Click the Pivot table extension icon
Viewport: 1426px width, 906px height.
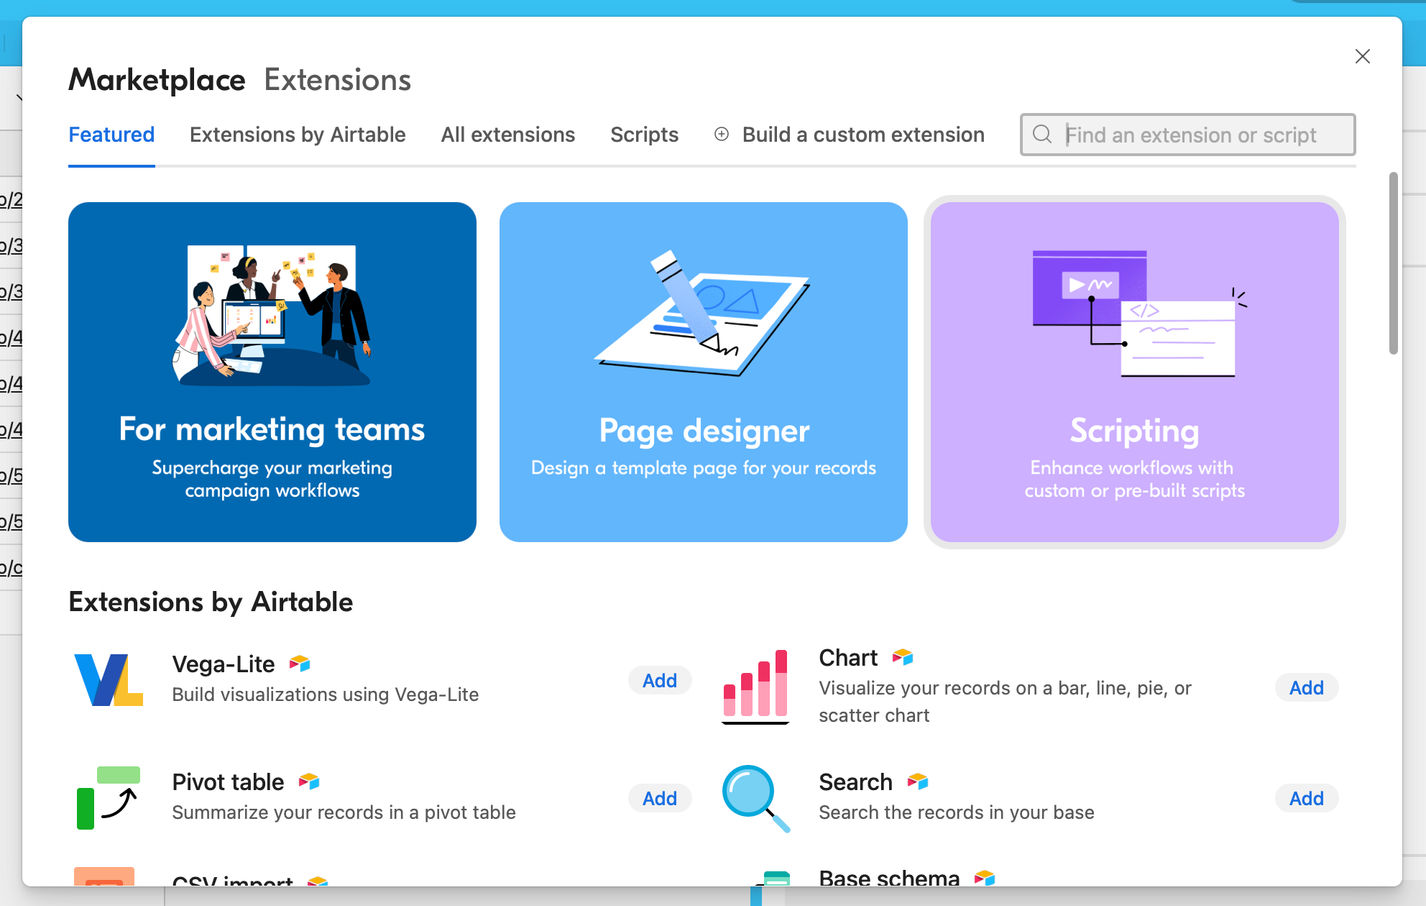pyautogui.click(x=108, y=798)
